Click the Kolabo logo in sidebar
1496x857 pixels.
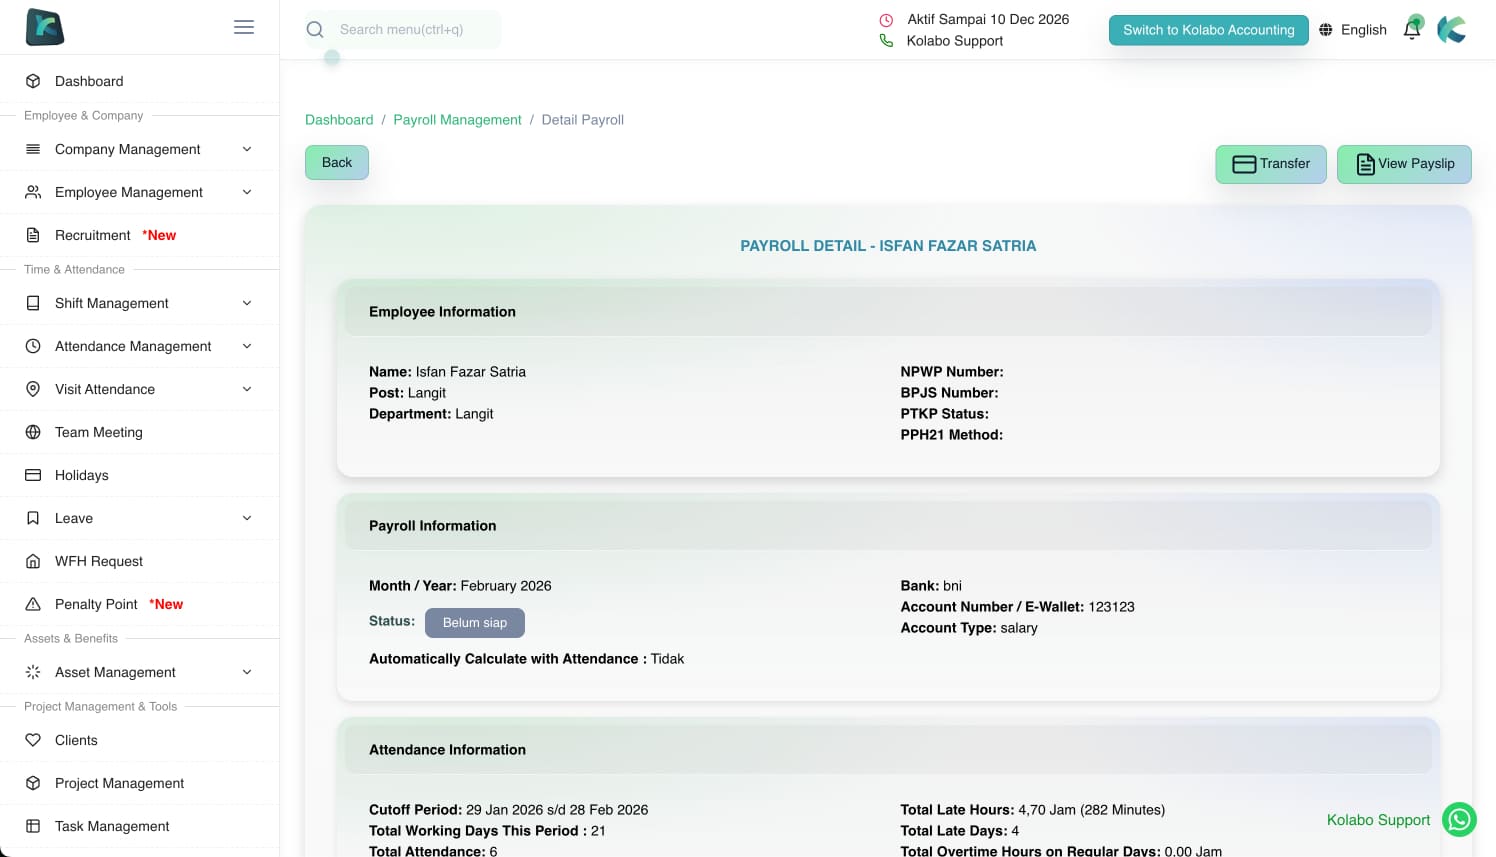coord(45,27)
